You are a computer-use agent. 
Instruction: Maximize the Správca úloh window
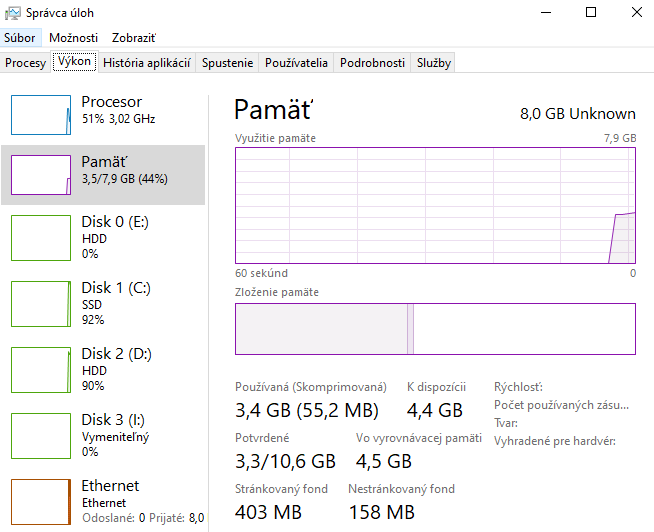coord(590,13)
